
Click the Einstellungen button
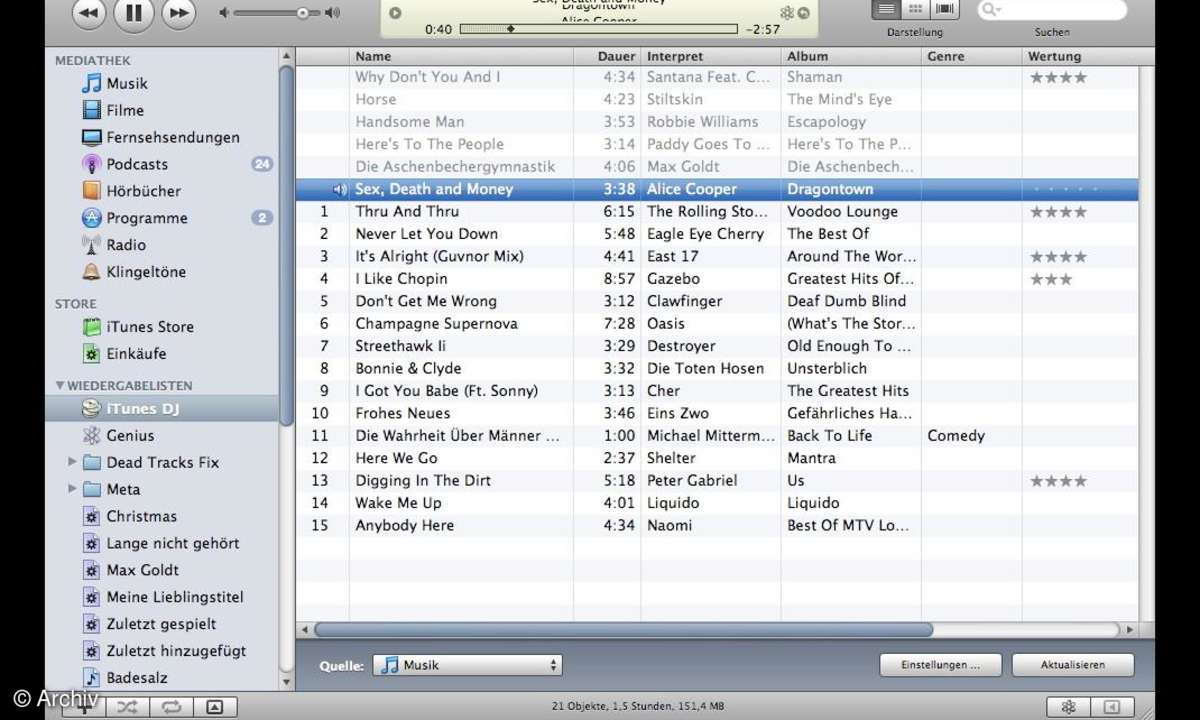coord(940,665)
